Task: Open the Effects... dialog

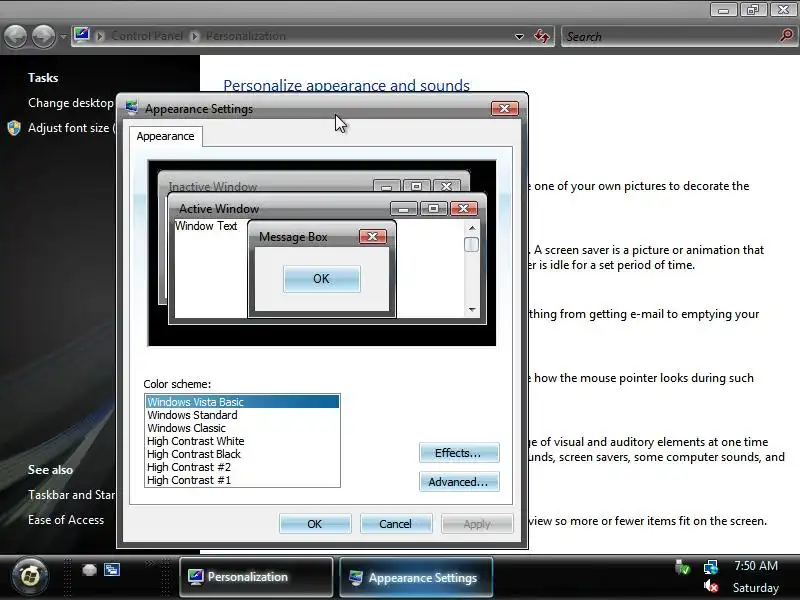Action: click(459, 453)
